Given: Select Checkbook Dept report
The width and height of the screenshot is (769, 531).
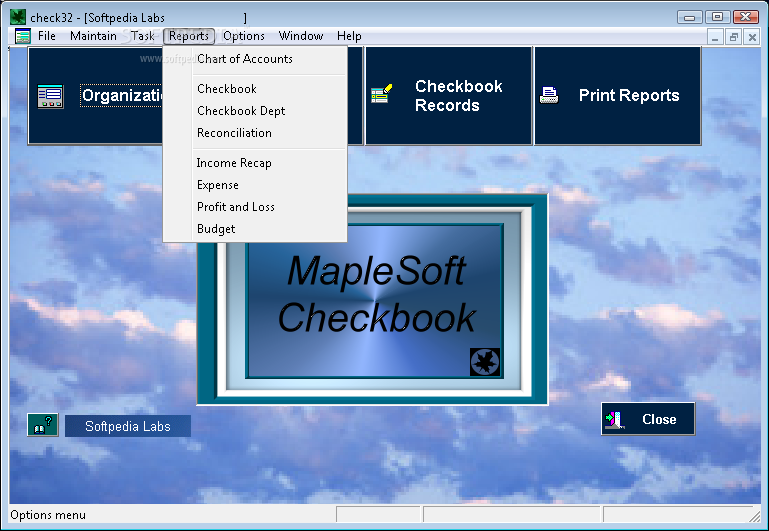Looking at the screenshot, I should (255, 111).
